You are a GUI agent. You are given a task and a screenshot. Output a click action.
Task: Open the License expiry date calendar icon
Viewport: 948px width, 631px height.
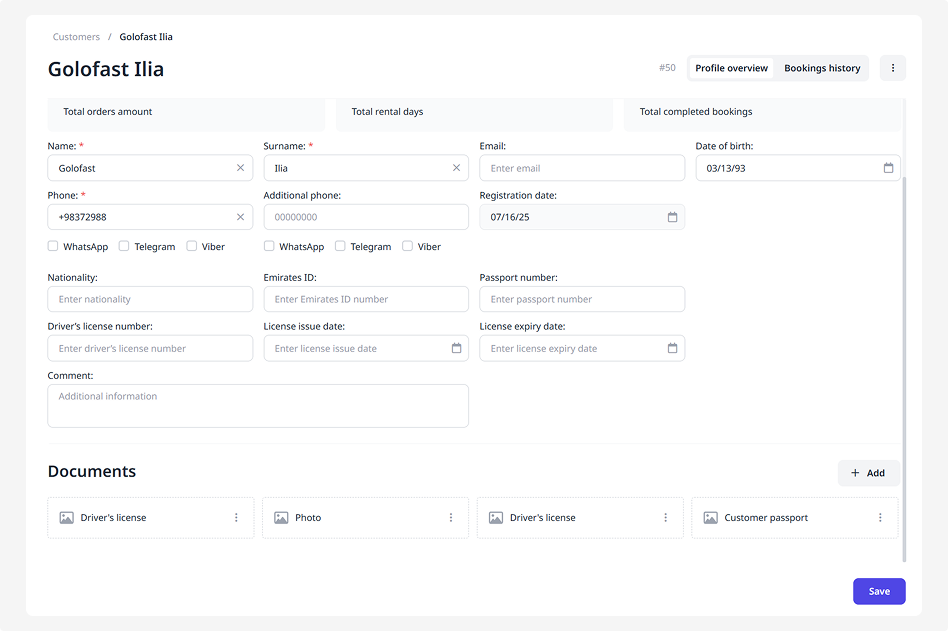coord(672,348)
